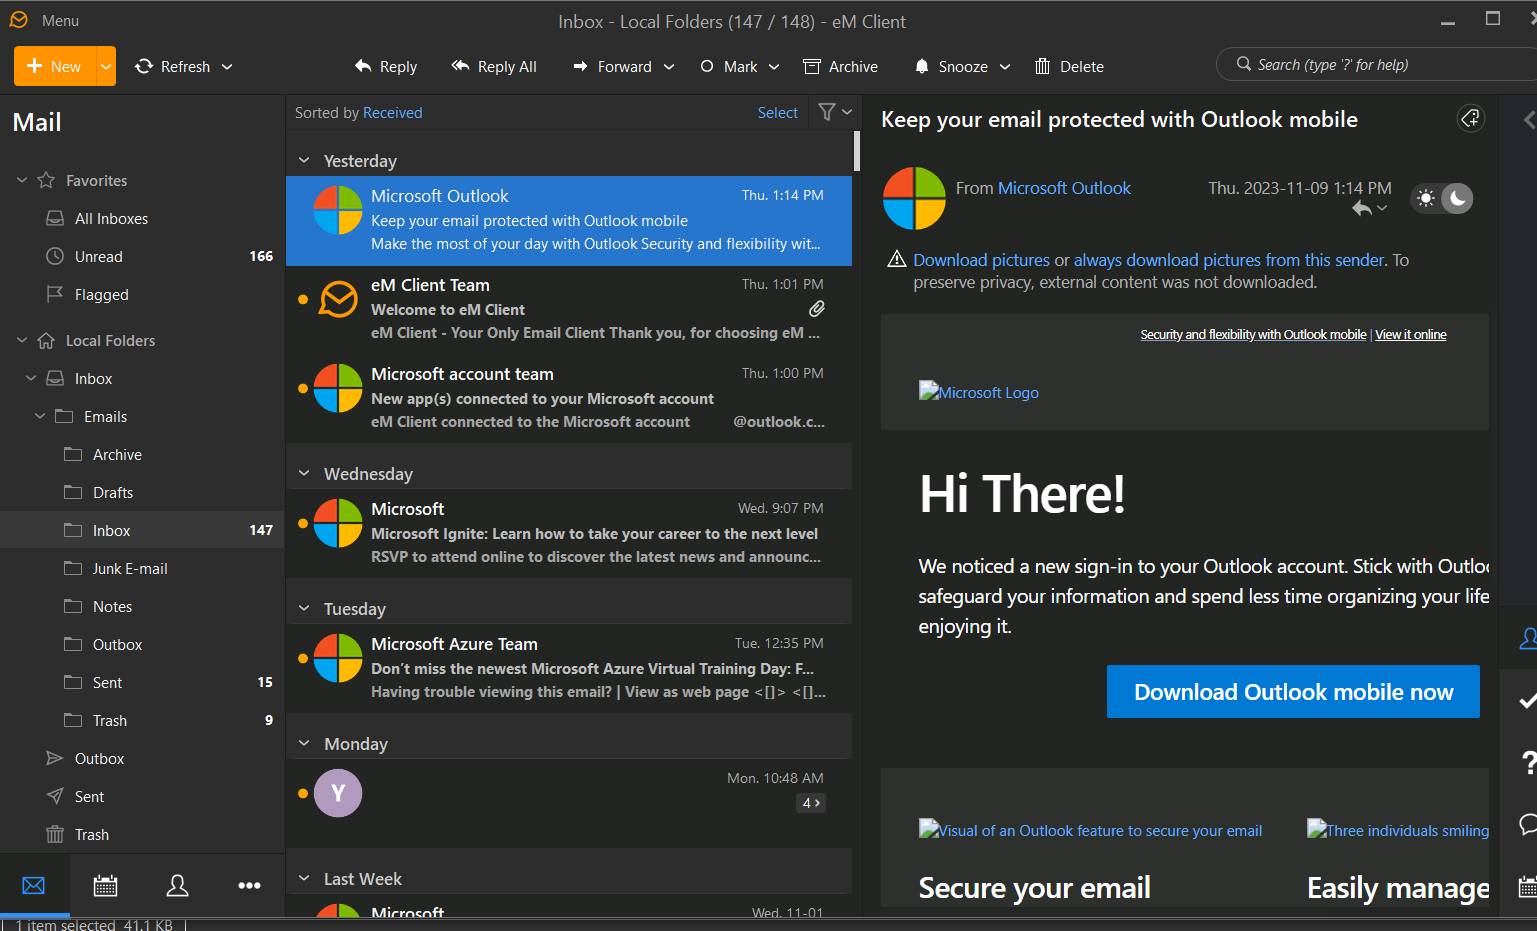This screenshot has height=931, width=1537.
Task: Collapse the Yesterday group
Action: (304, 160)
